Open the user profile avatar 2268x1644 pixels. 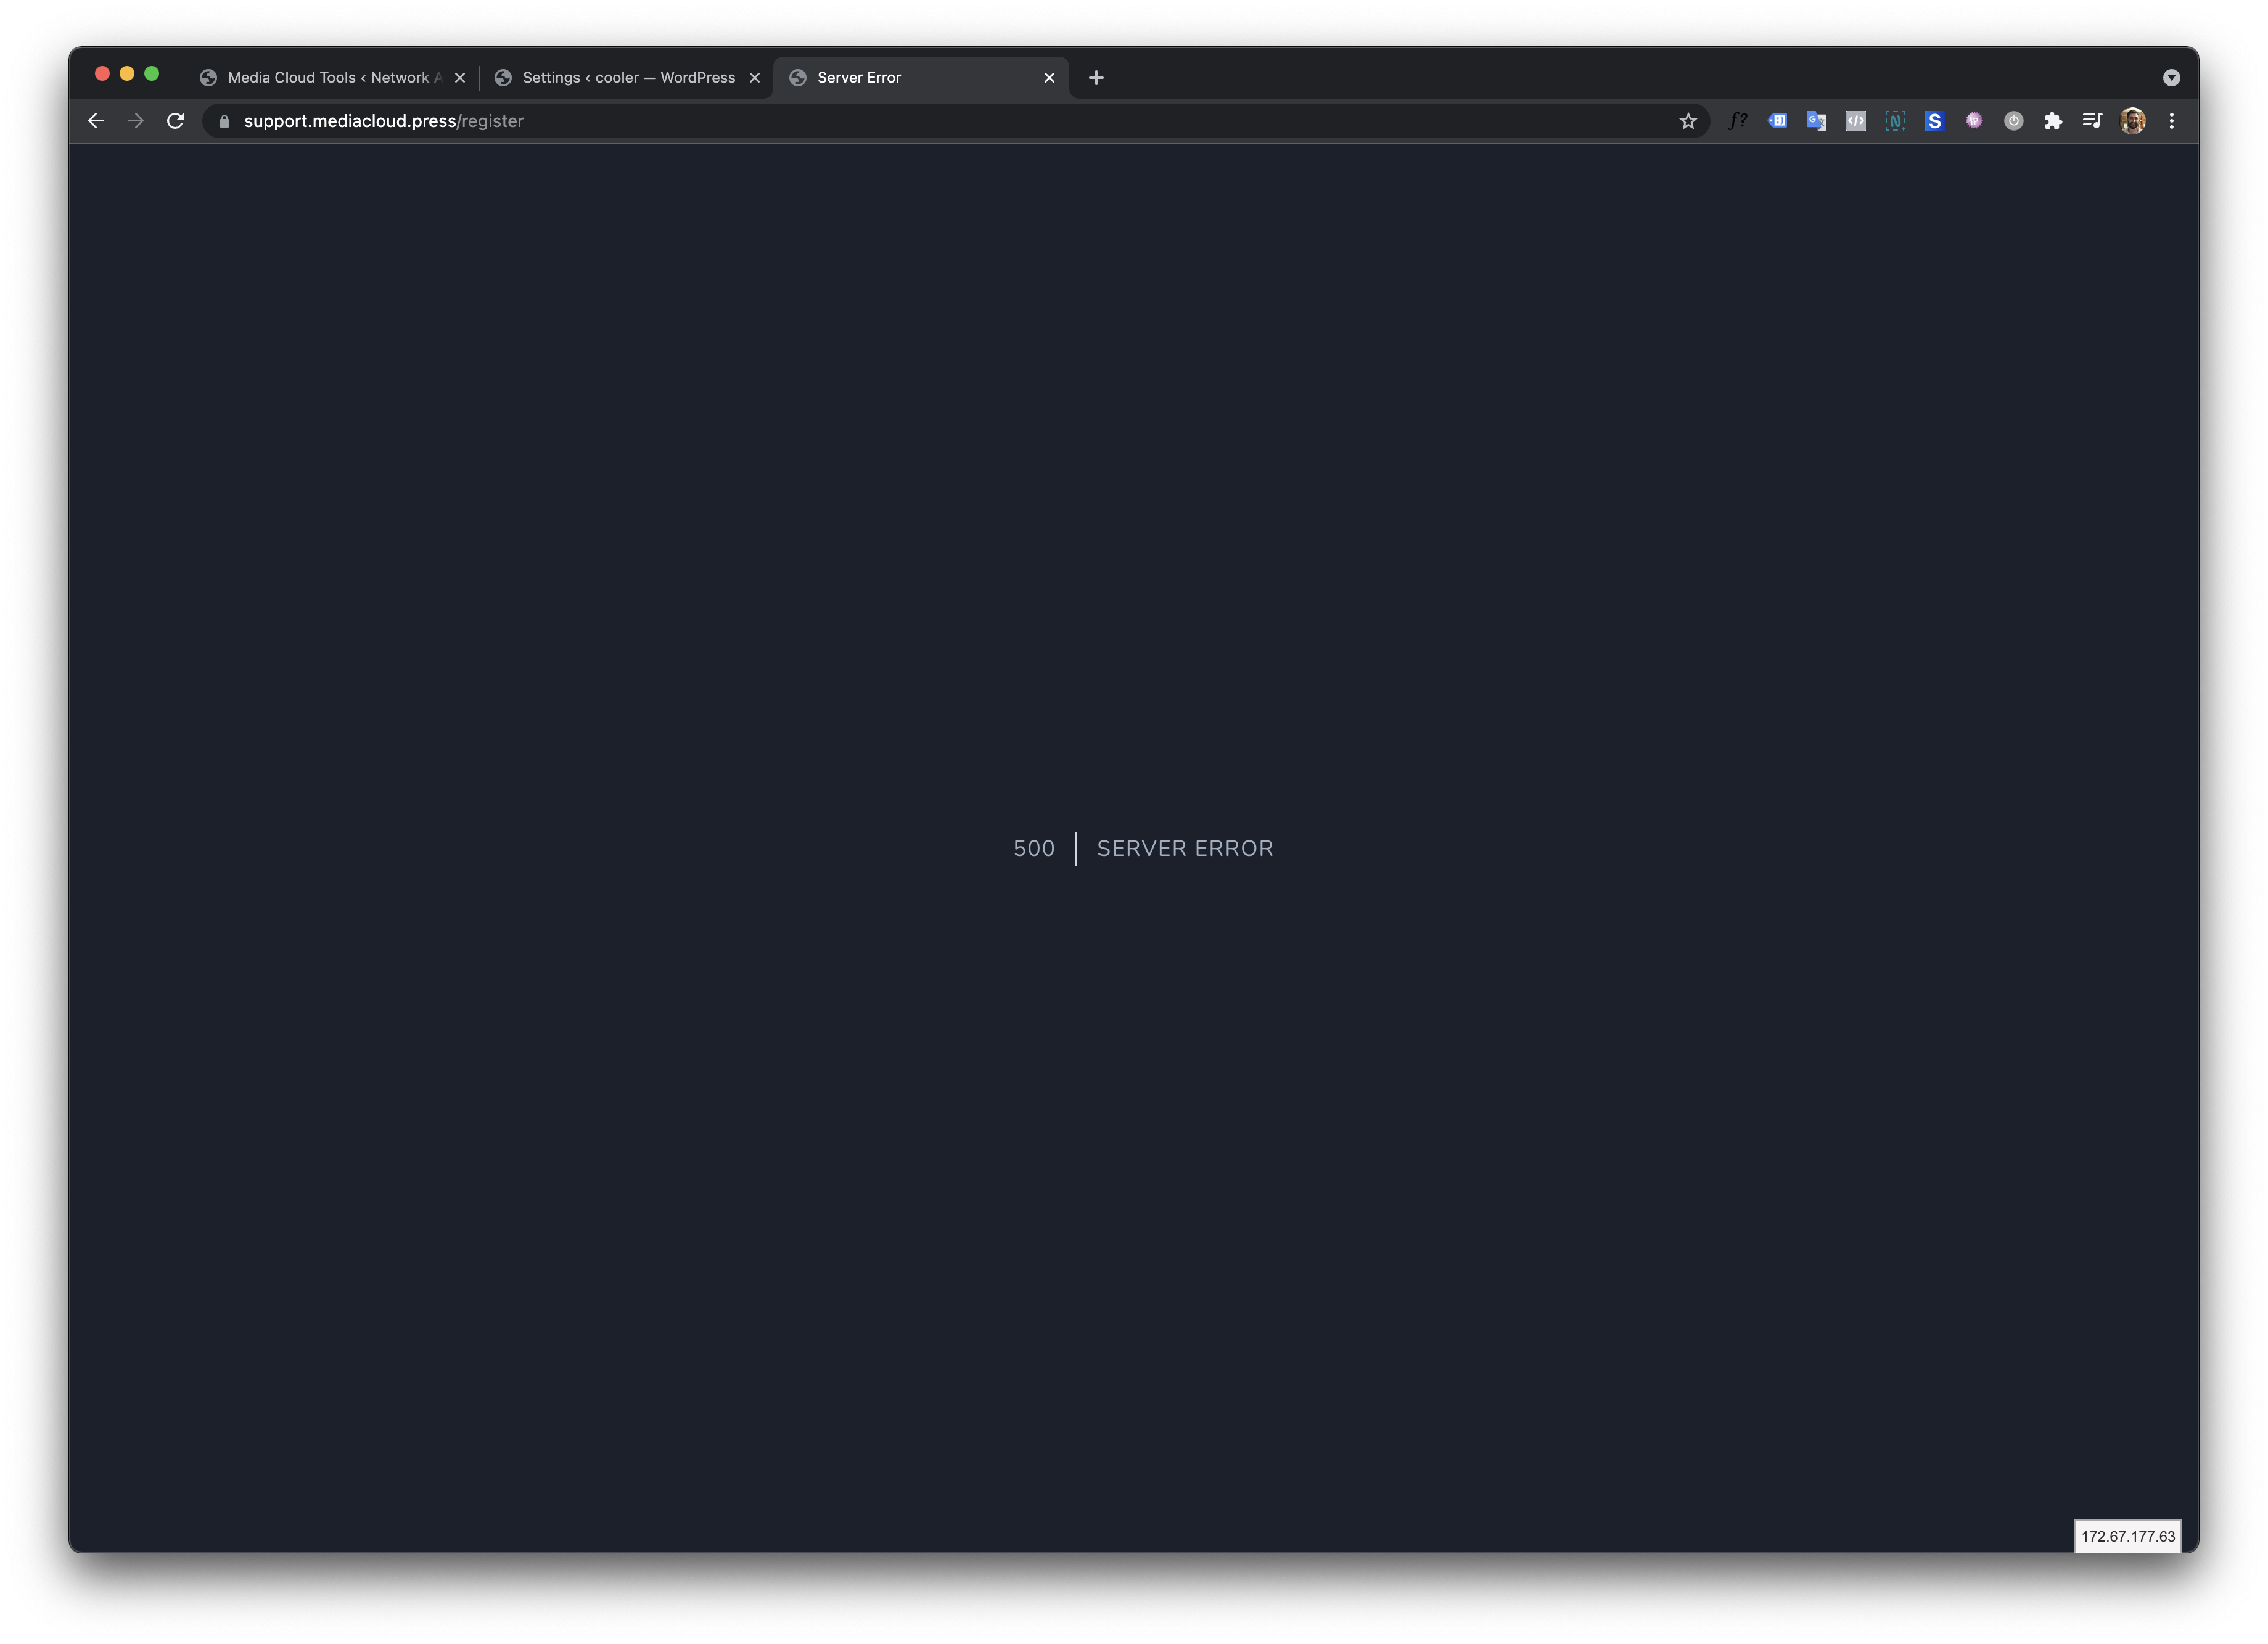coord(2132,121)
